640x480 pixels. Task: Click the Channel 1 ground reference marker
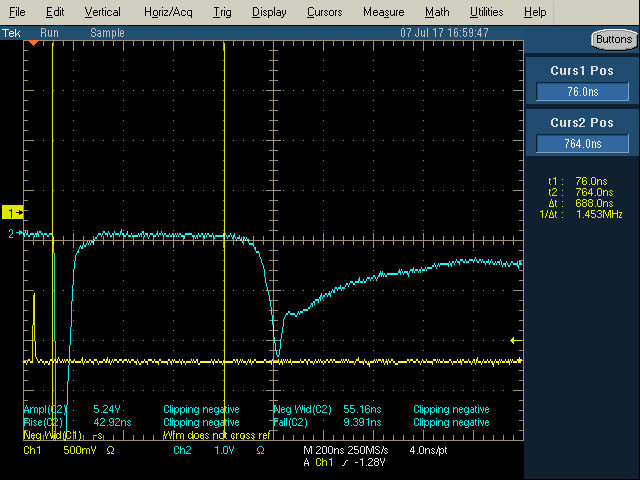(x=13, y=212)
